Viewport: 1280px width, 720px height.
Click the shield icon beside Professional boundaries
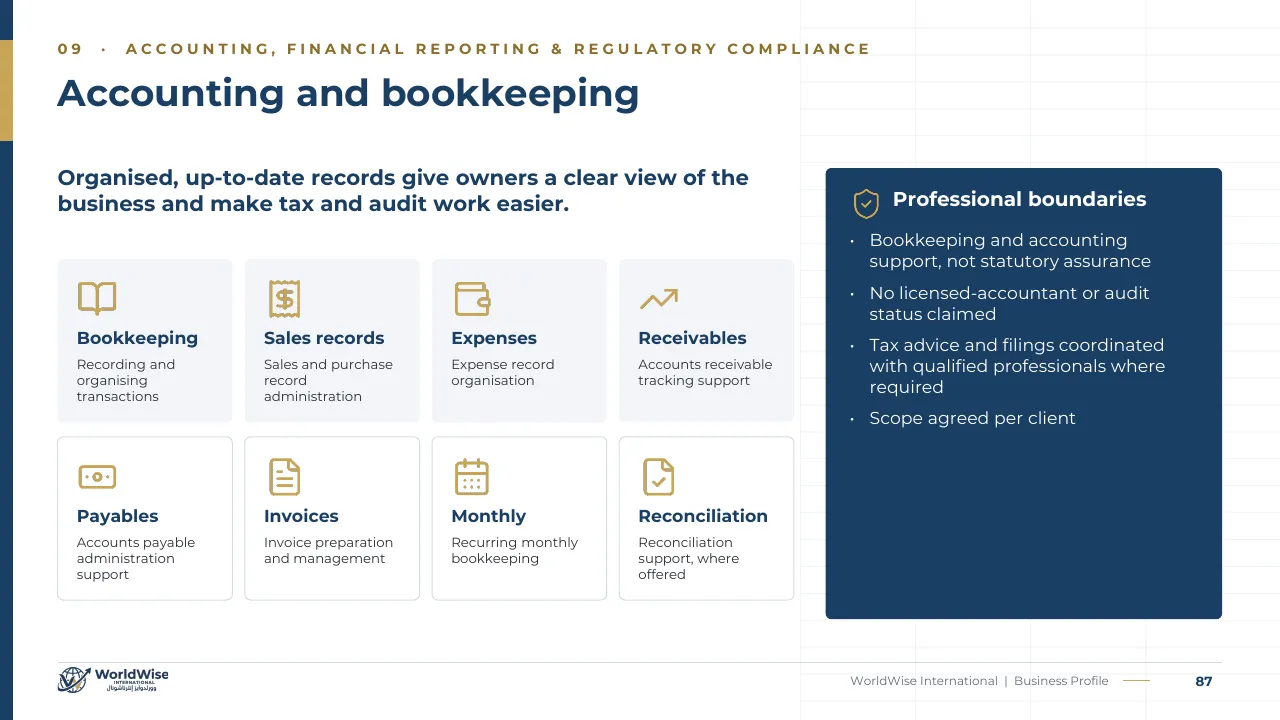tap(866, 203)
